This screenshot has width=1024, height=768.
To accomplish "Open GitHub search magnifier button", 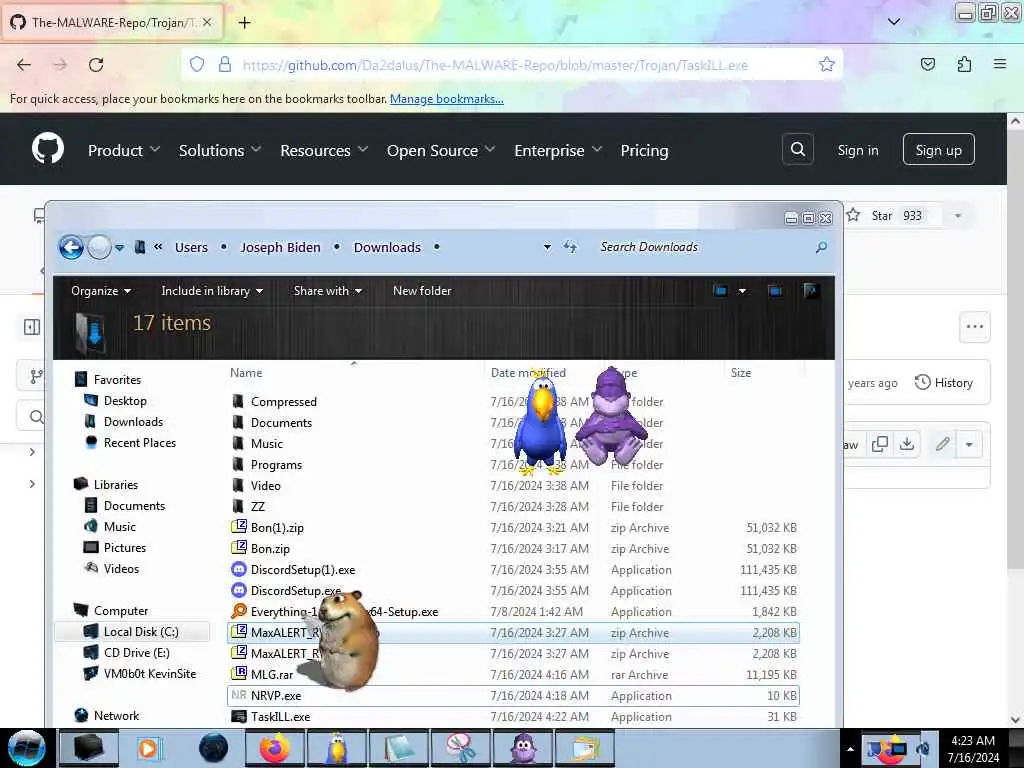I will (x=797, y=150).
